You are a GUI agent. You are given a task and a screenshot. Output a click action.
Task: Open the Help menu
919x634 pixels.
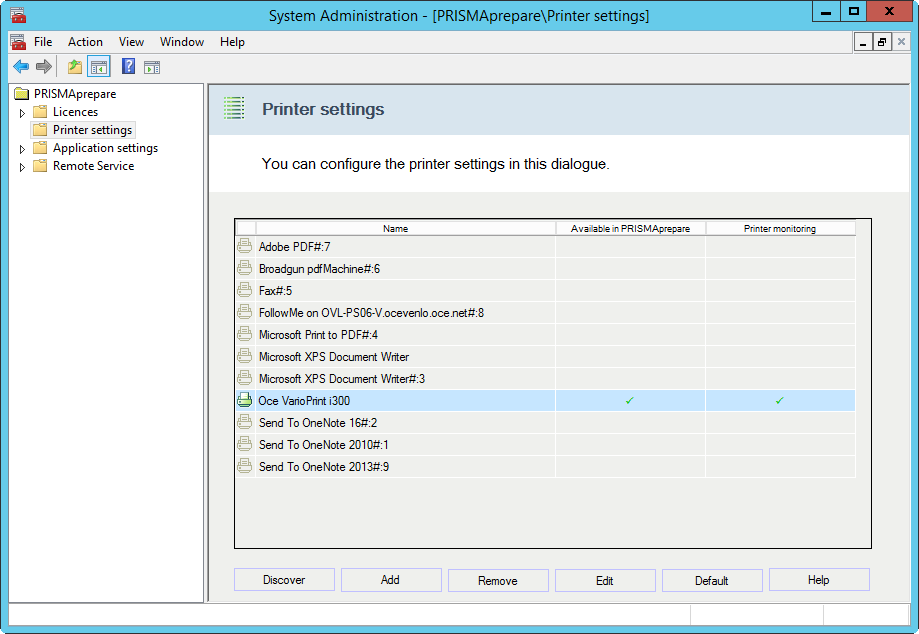[x=232, y=42]
